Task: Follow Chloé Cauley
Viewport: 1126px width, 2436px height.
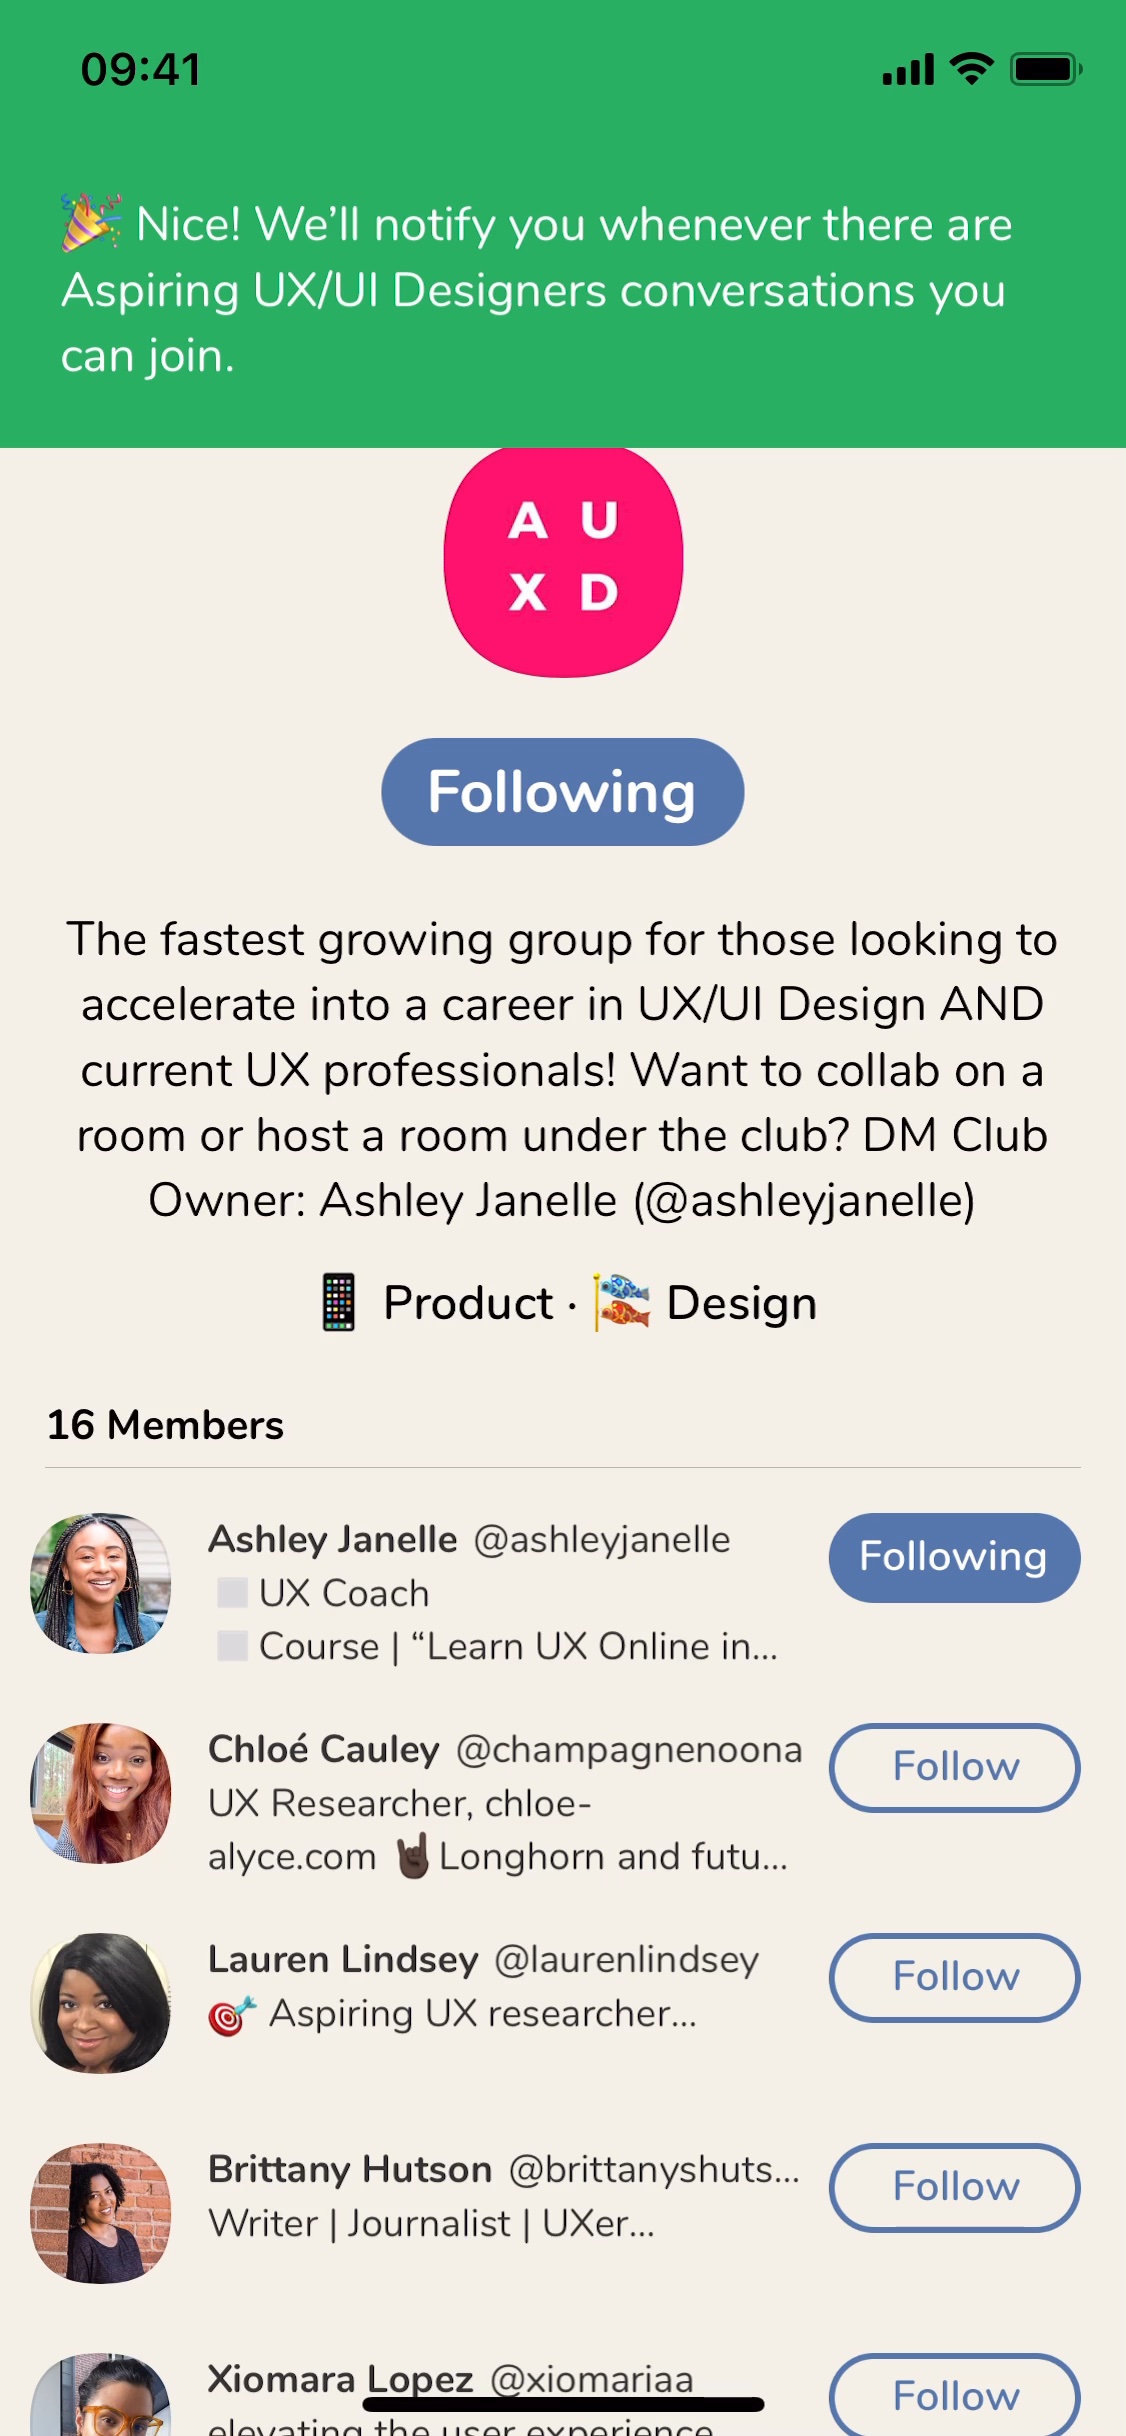Action: coord(954,1767)
